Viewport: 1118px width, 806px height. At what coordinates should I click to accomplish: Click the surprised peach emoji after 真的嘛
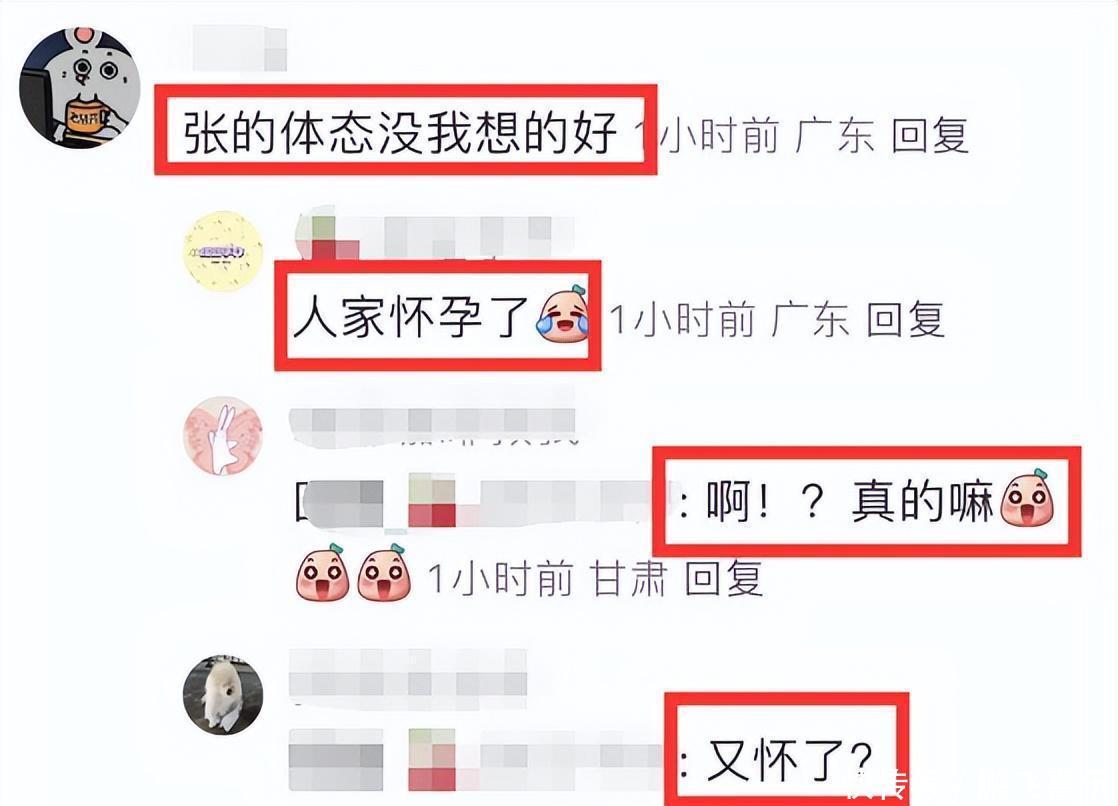(x=1027, y=496)
